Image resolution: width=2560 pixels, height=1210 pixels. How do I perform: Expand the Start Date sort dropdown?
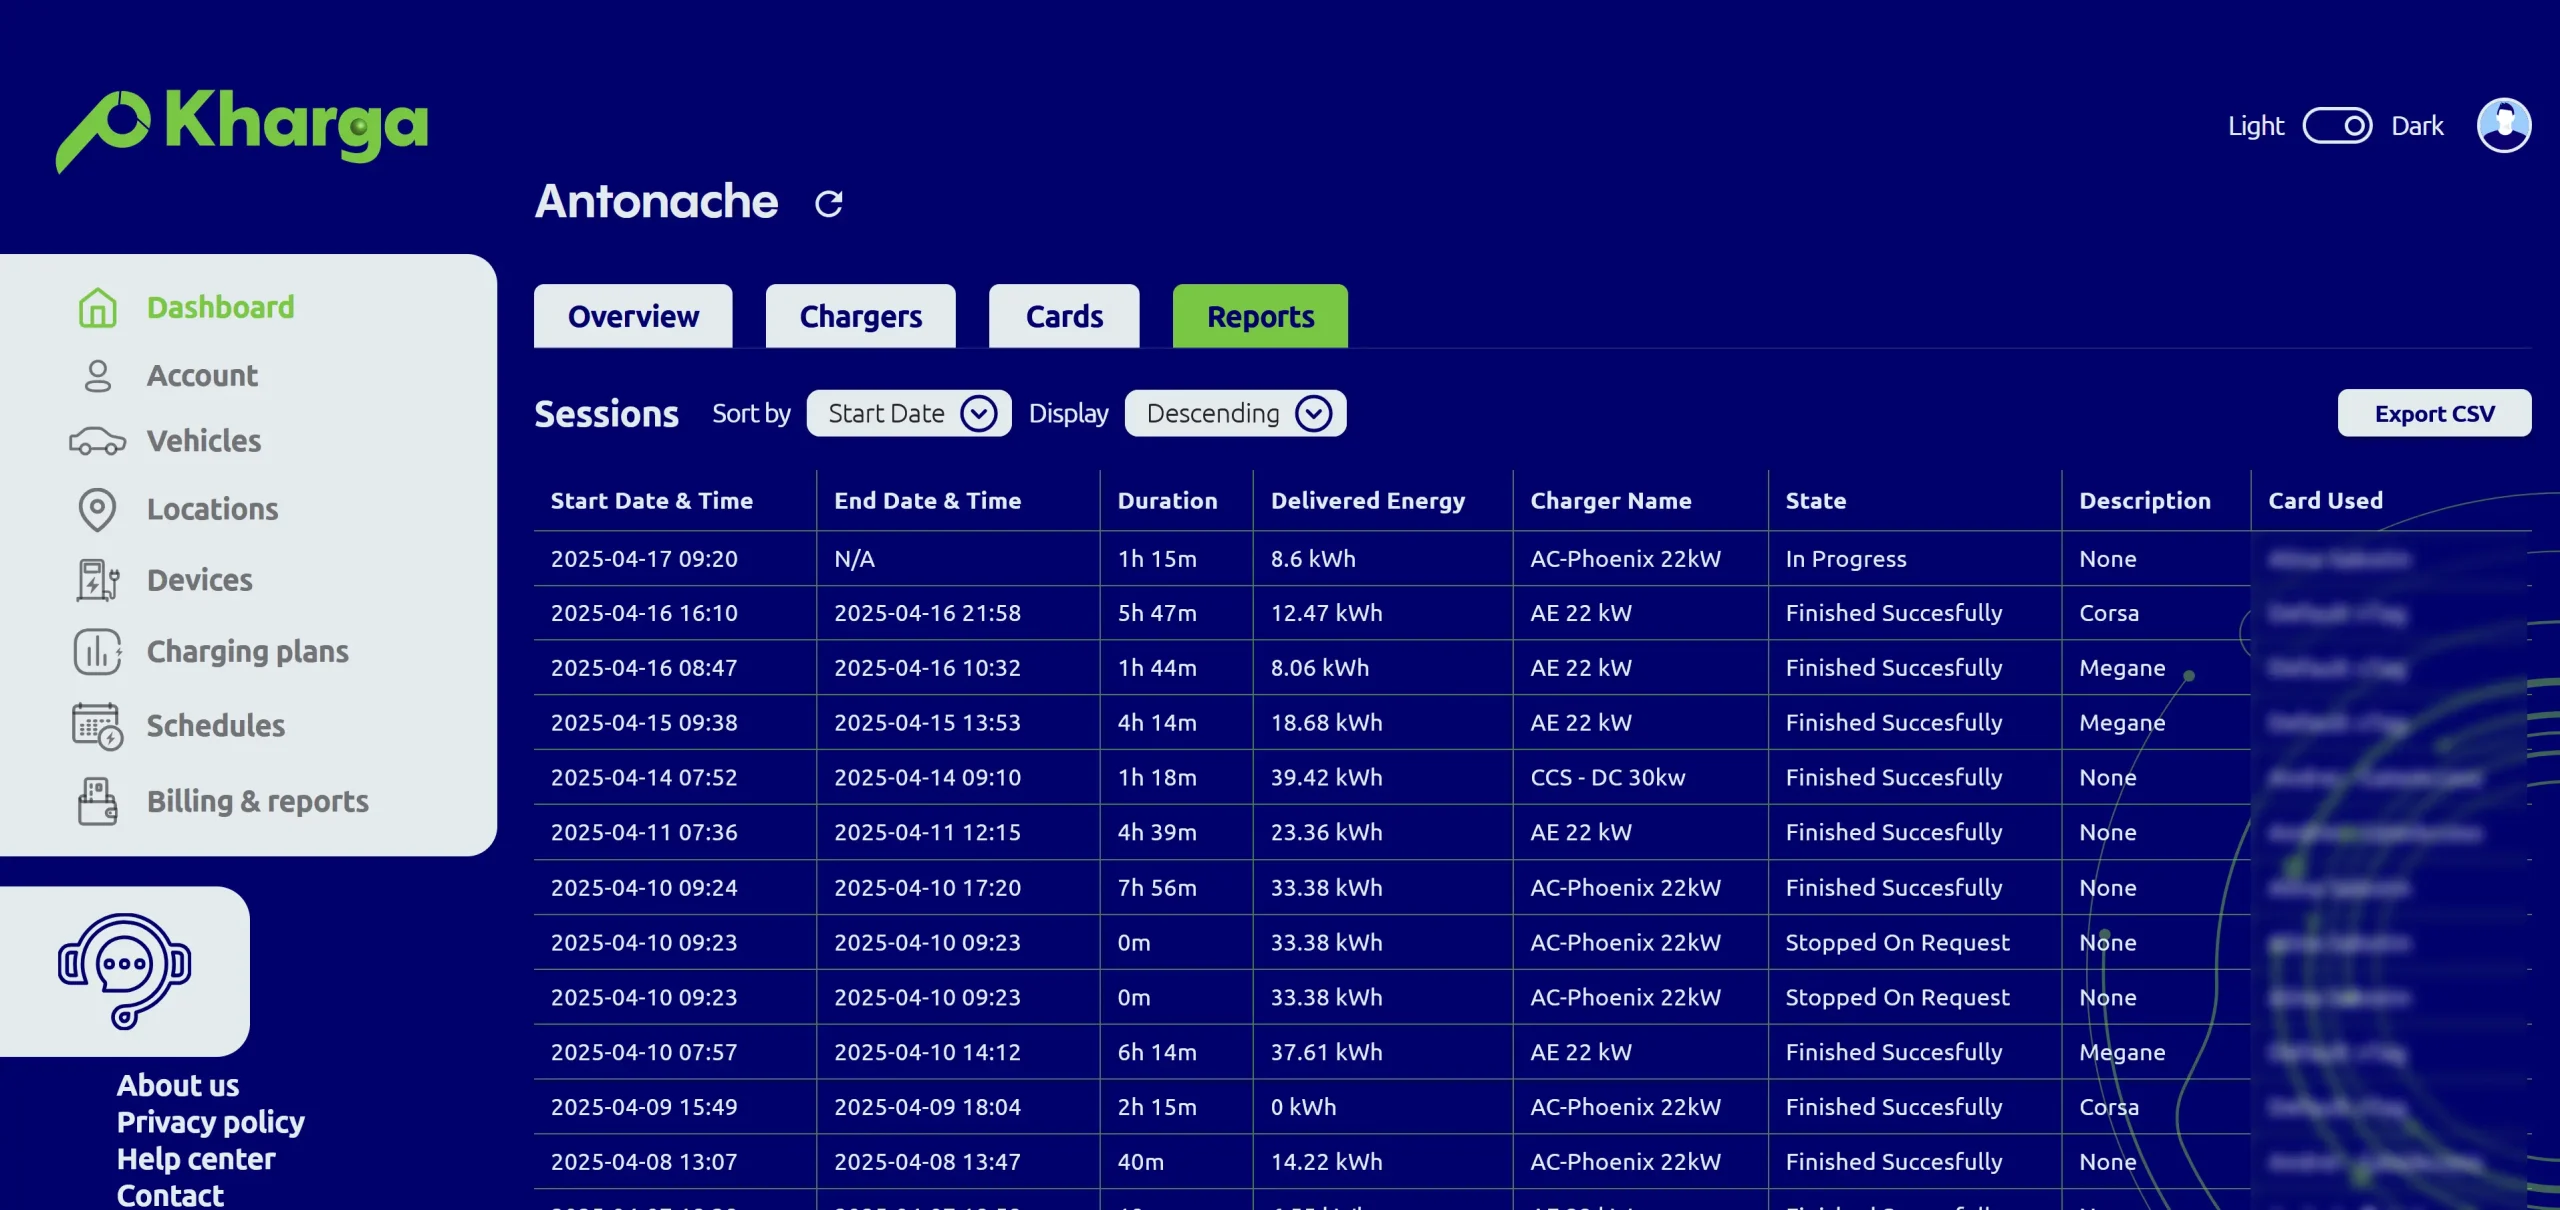(909, 414)
